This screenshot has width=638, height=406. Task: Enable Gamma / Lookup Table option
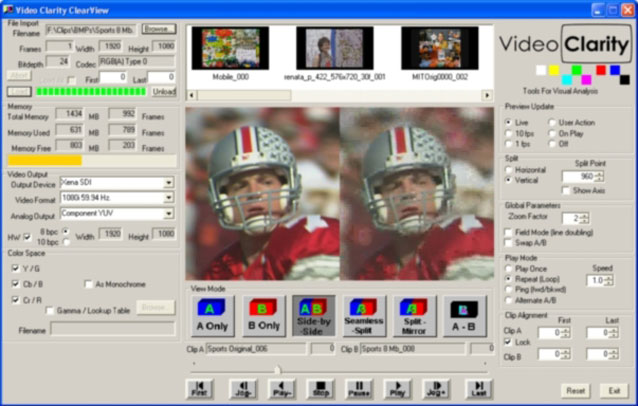click(50, 310)
